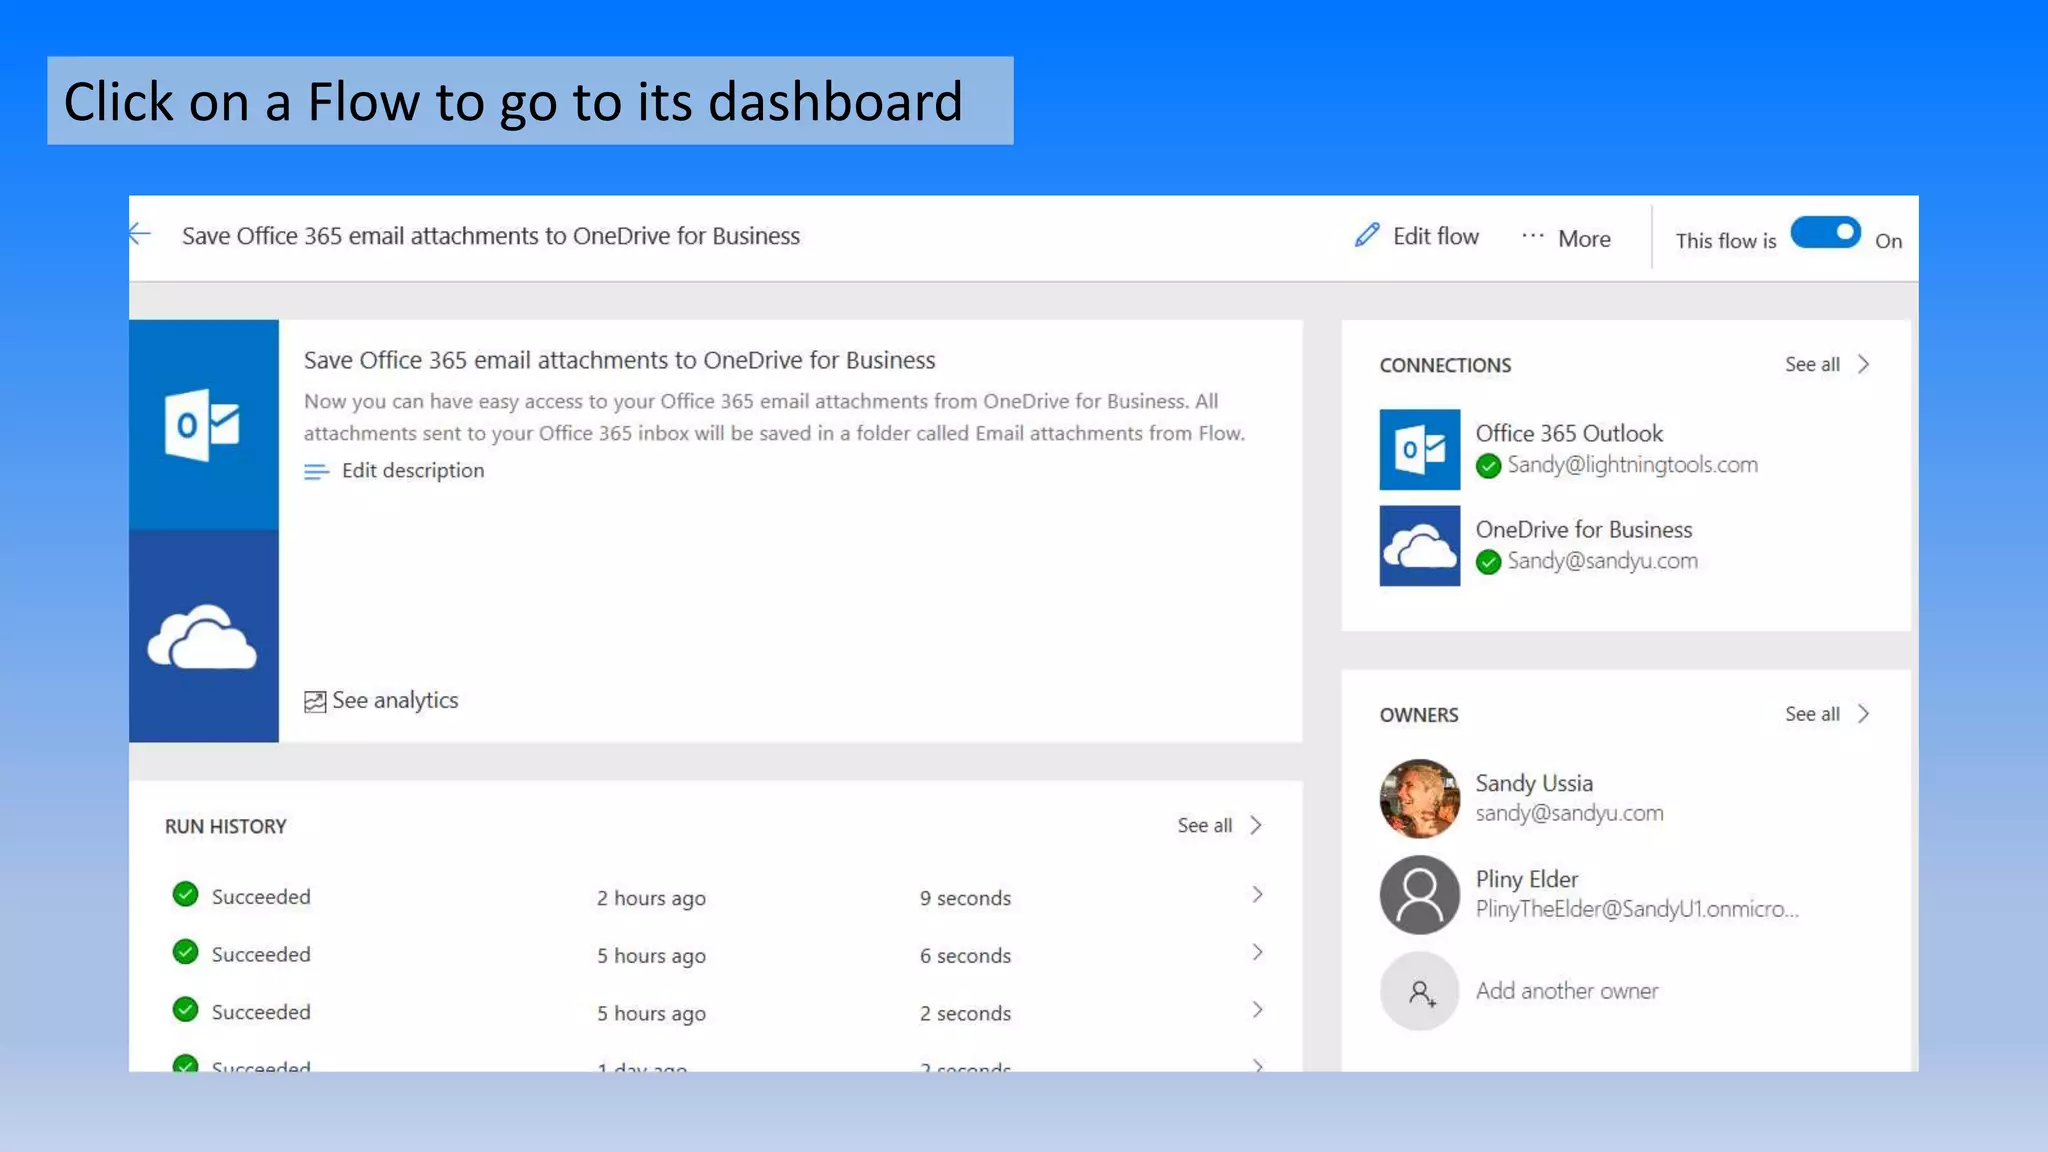Click the 9 seconds duration

point(965,898)
